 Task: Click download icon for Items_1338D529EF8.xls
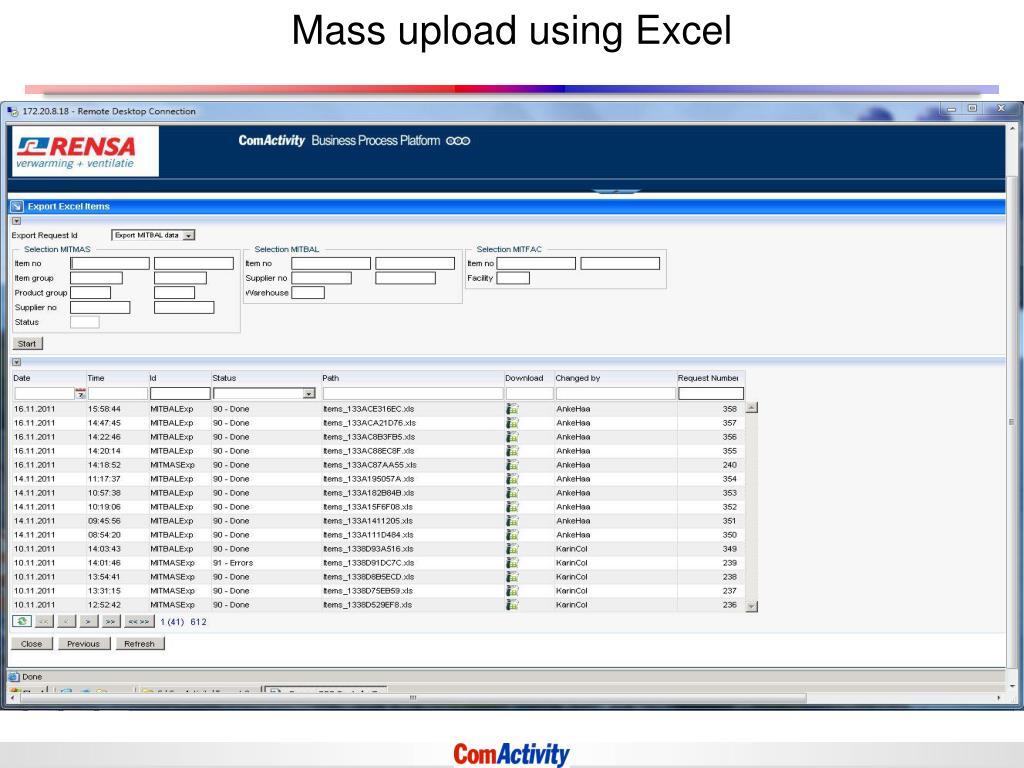513,605
